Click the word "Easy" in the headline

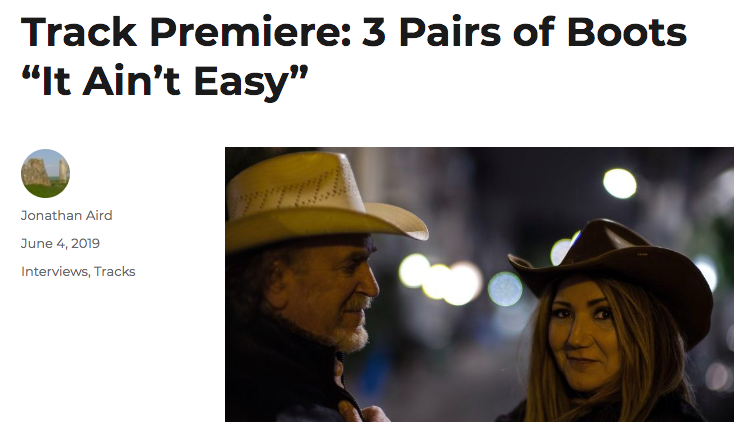coord(242,82)
